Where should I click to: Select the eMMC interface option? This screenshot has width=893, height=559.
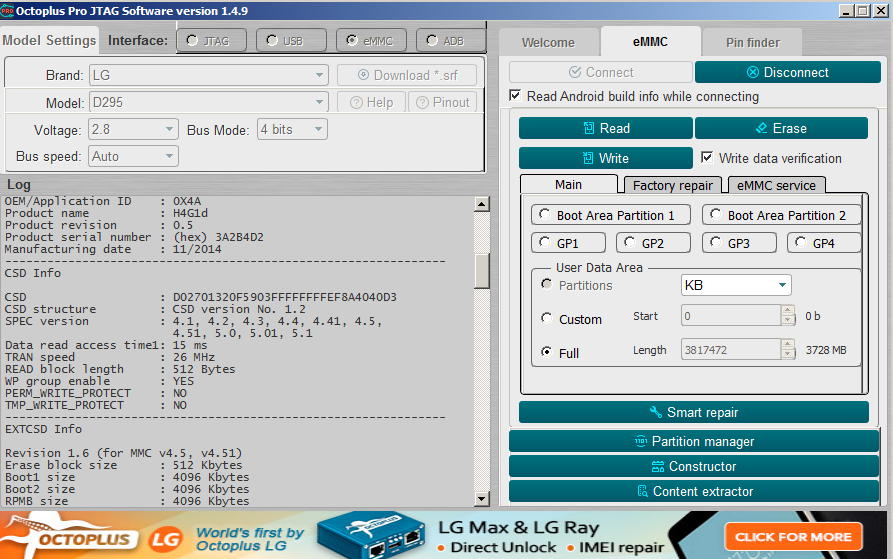[371, 40]
